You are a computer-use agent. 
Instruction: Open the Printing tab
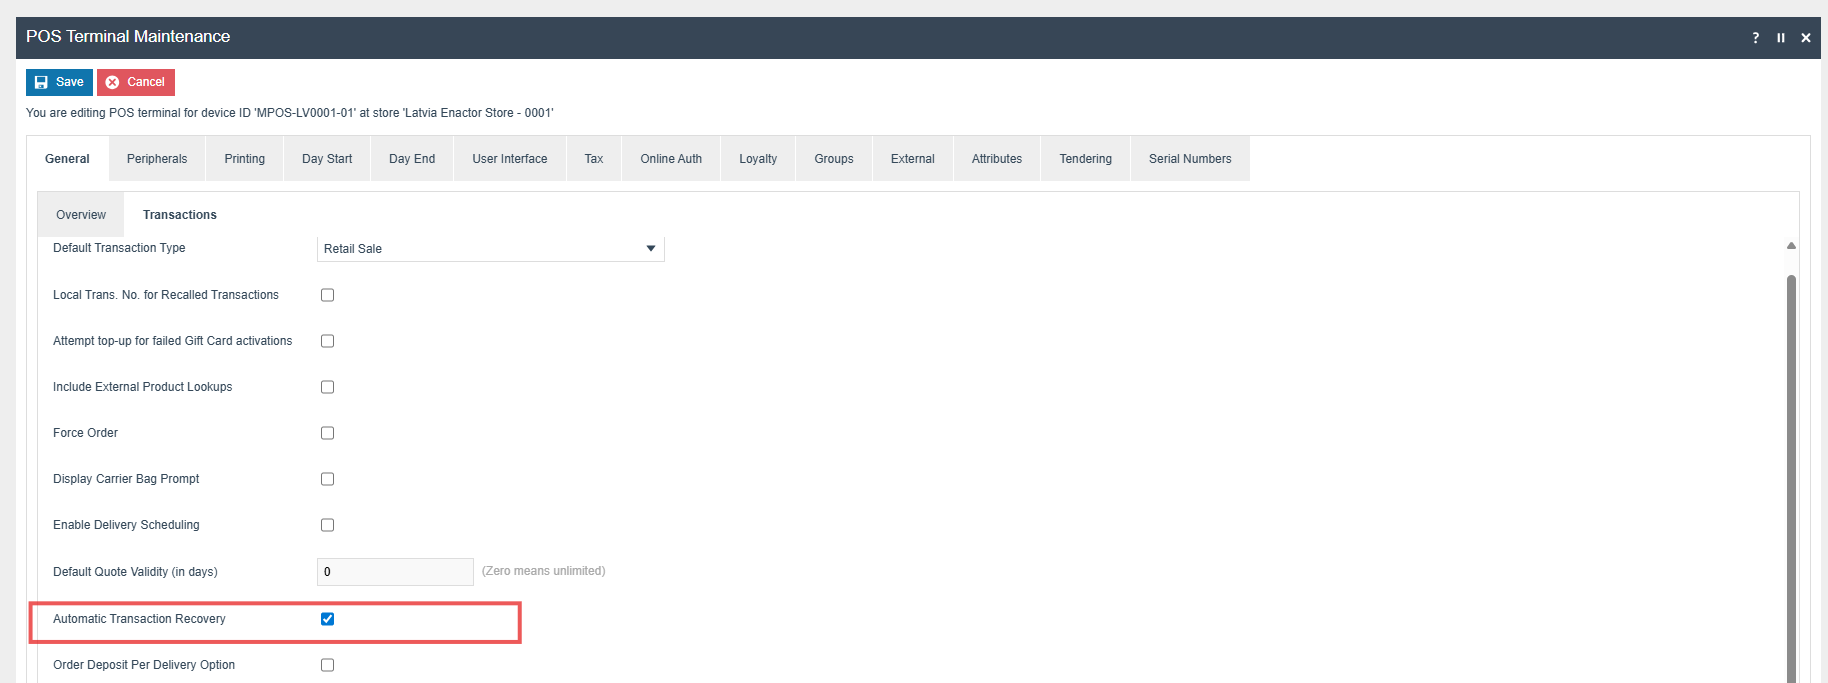pos(245,159)
